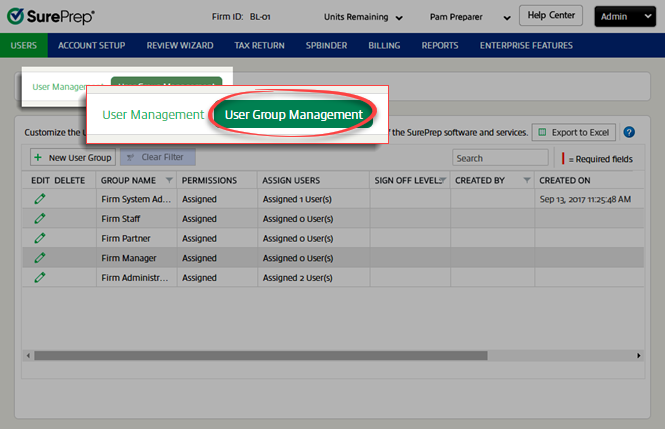Open Assigned 1 User(s) cell

coord(297,199)
